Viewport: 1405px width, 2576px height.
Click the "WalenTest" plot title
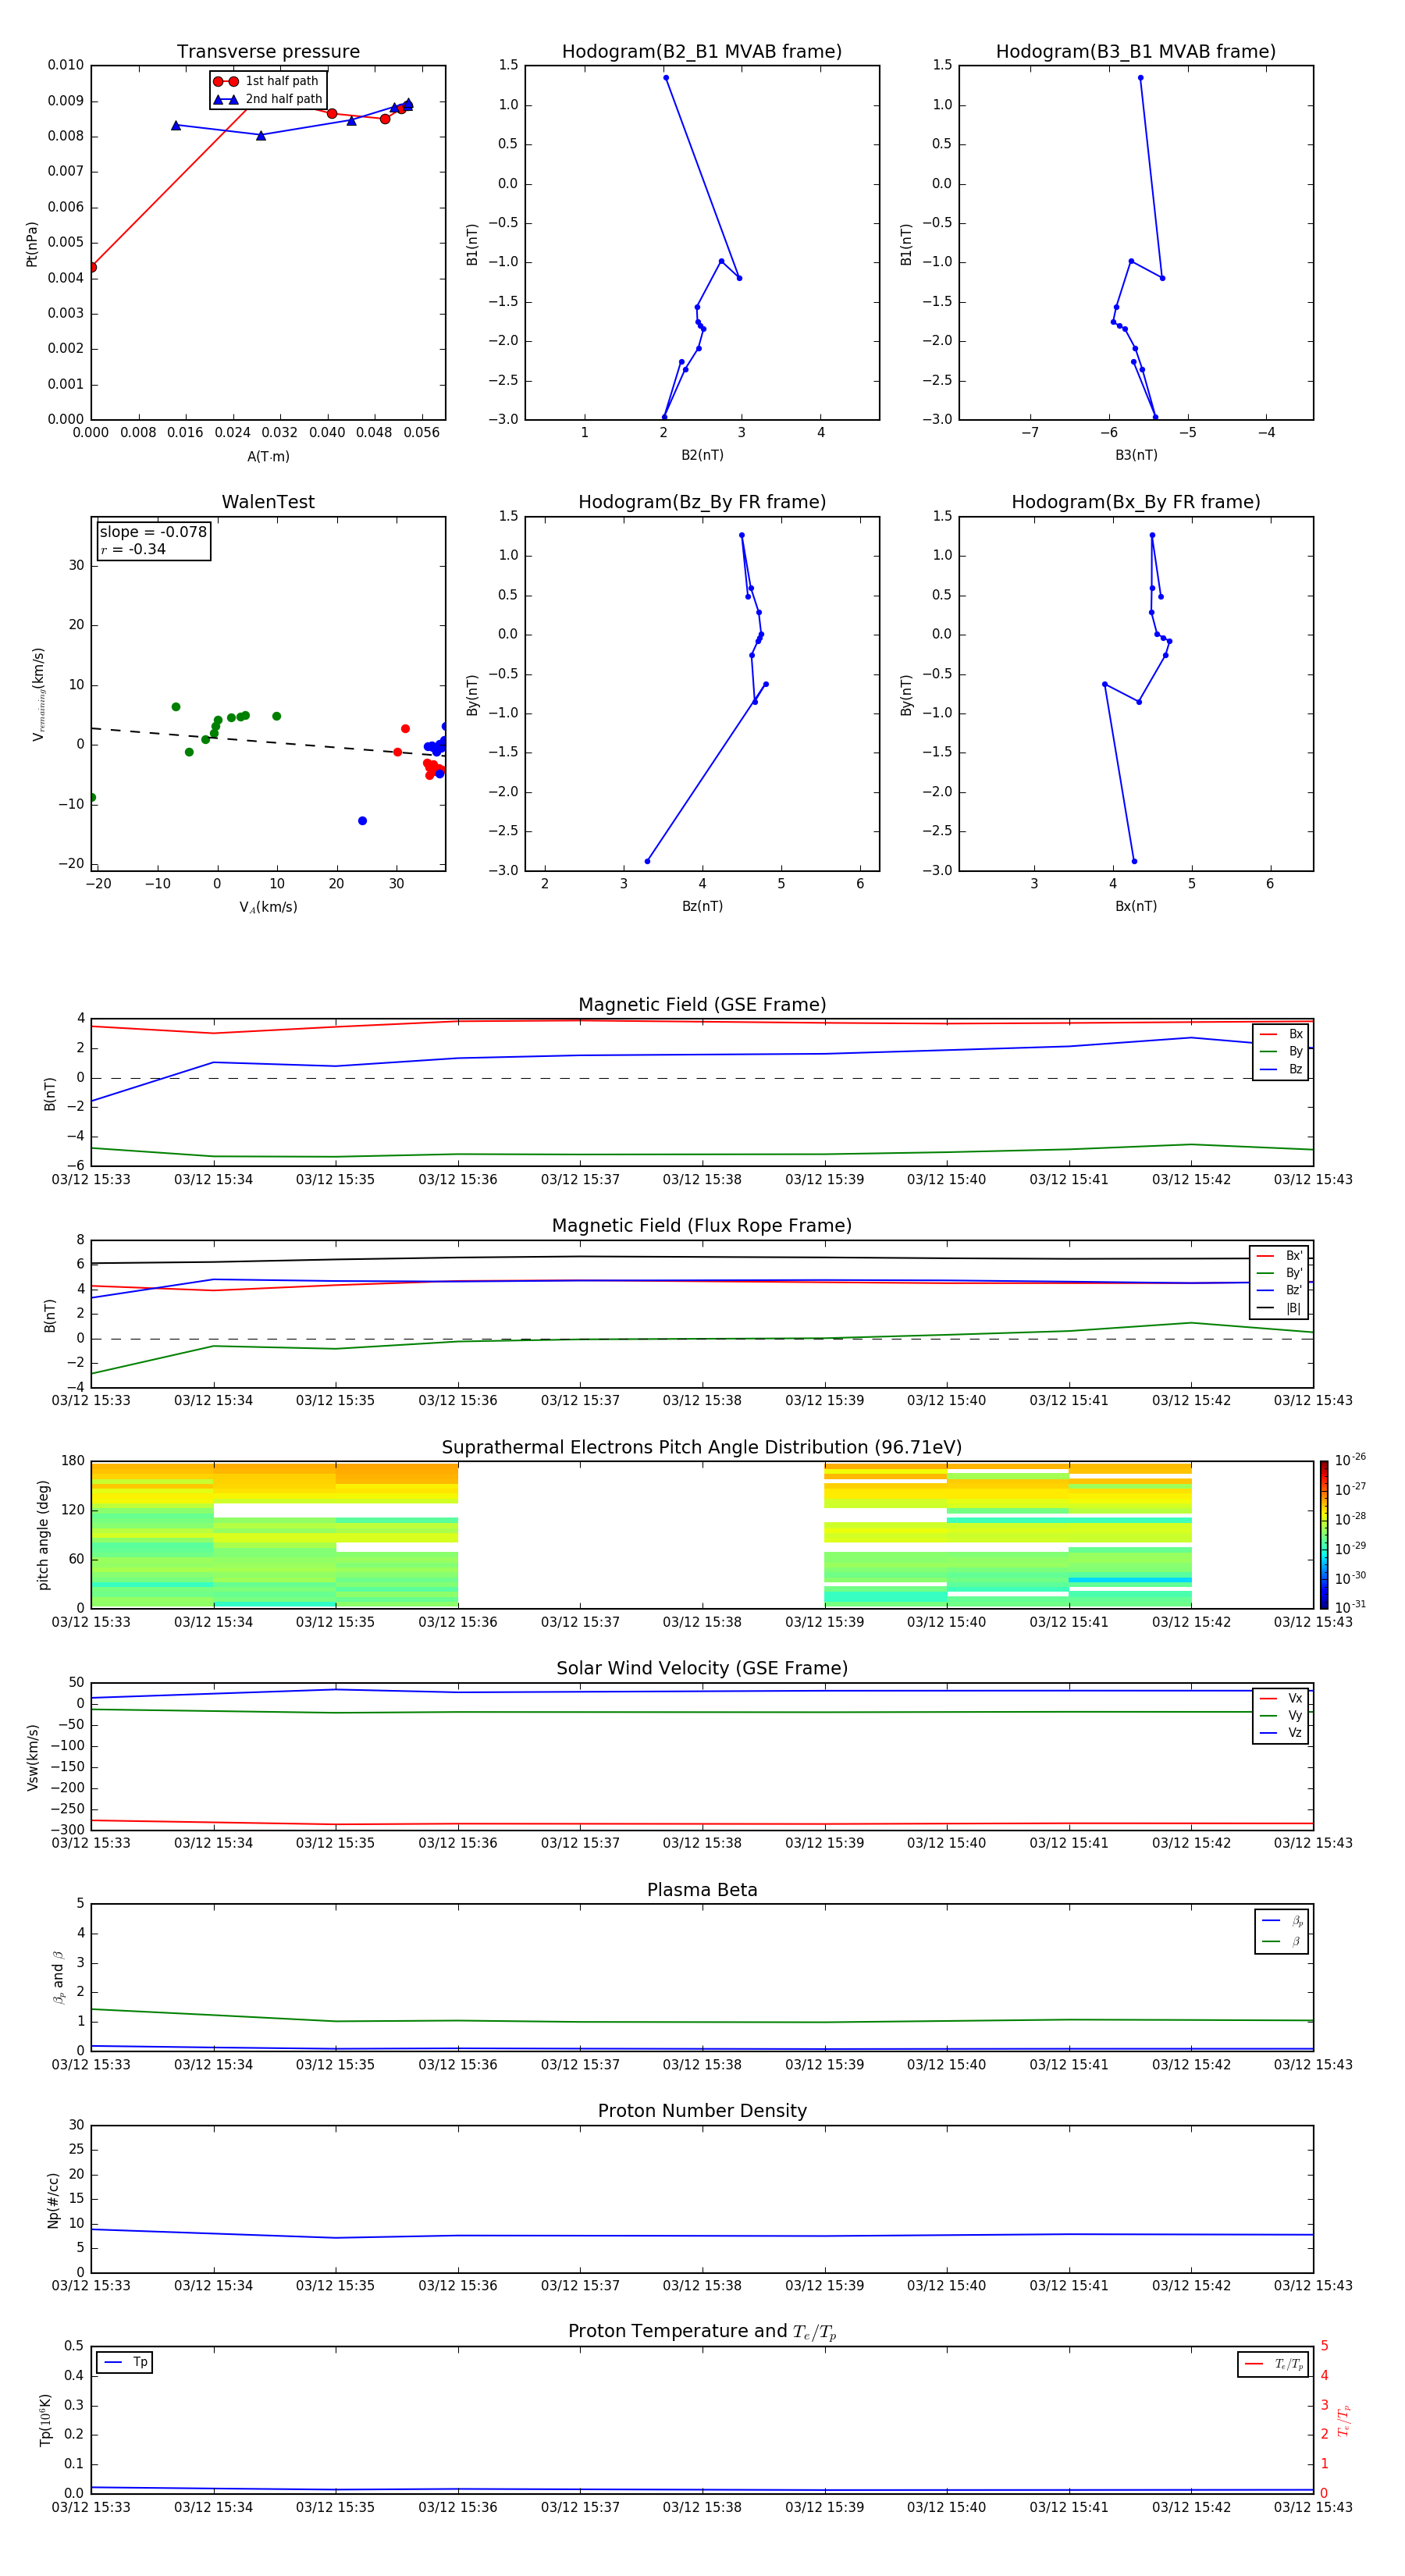click(268, 502)
